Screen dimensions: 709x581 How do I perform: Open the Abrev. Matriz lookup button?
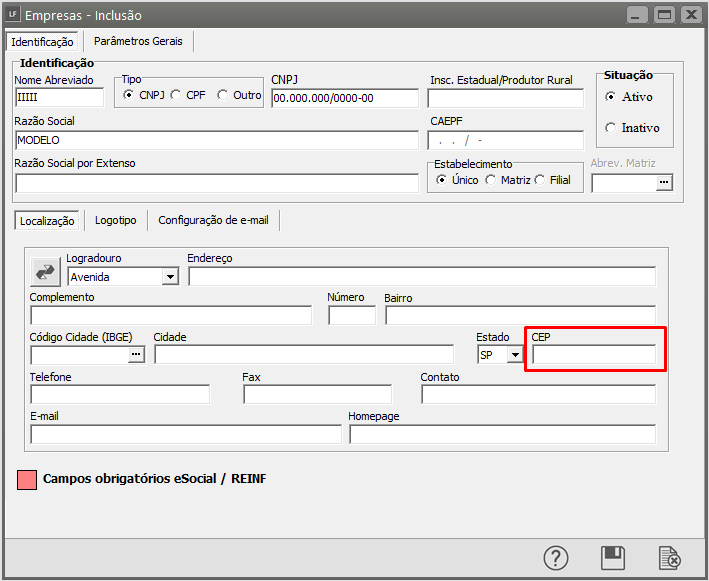(x=664, y=182)
